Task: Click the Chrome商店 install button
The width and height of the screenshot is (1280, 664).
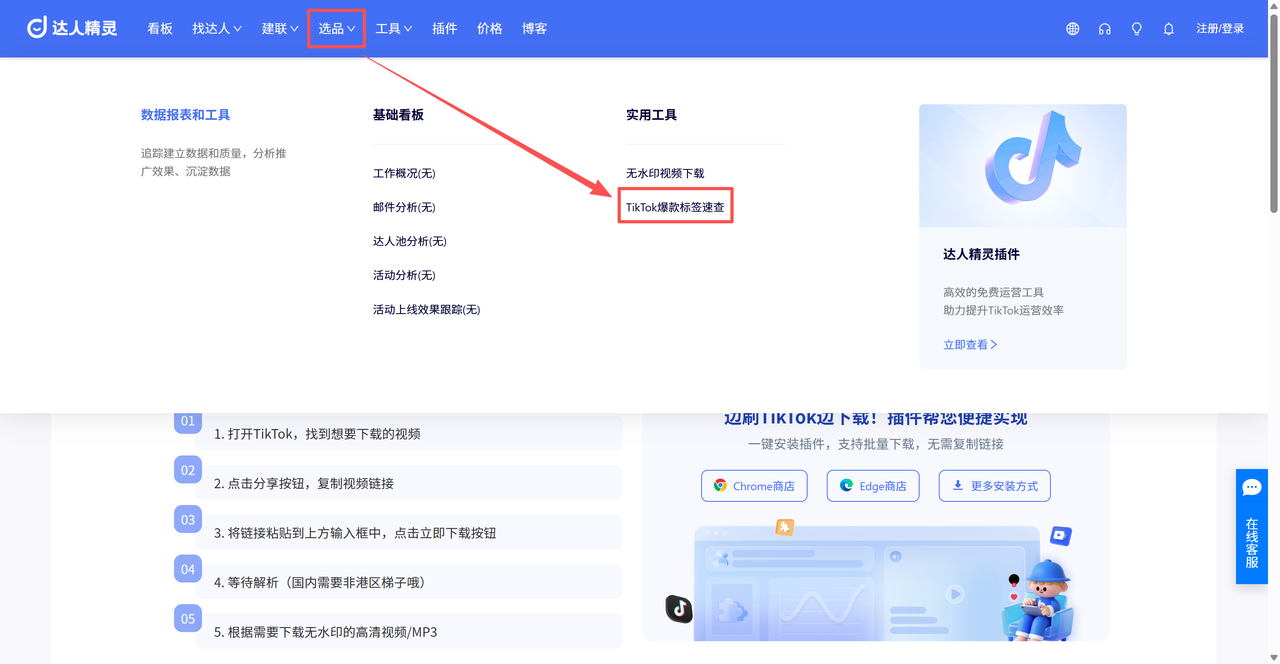Action: point(754,486)
